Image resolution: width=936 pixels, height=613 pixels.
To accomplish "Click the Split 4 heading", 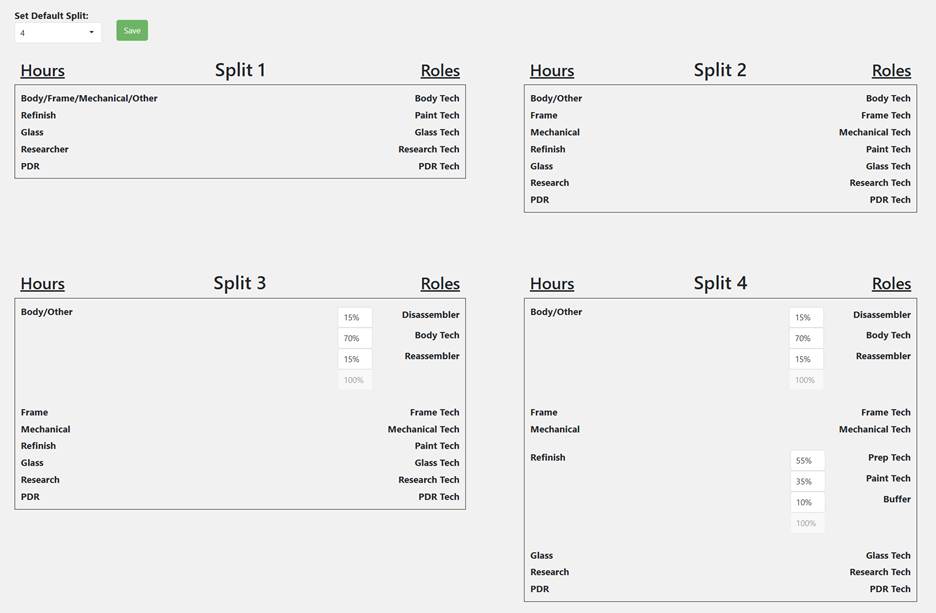I will (720, 283).
